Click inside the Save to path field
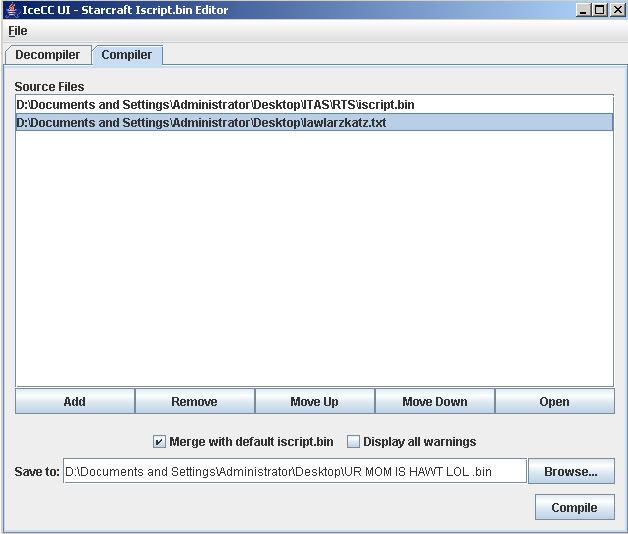Image resolution: width=628 pixels, height=534 pixels. click(295, 471)
